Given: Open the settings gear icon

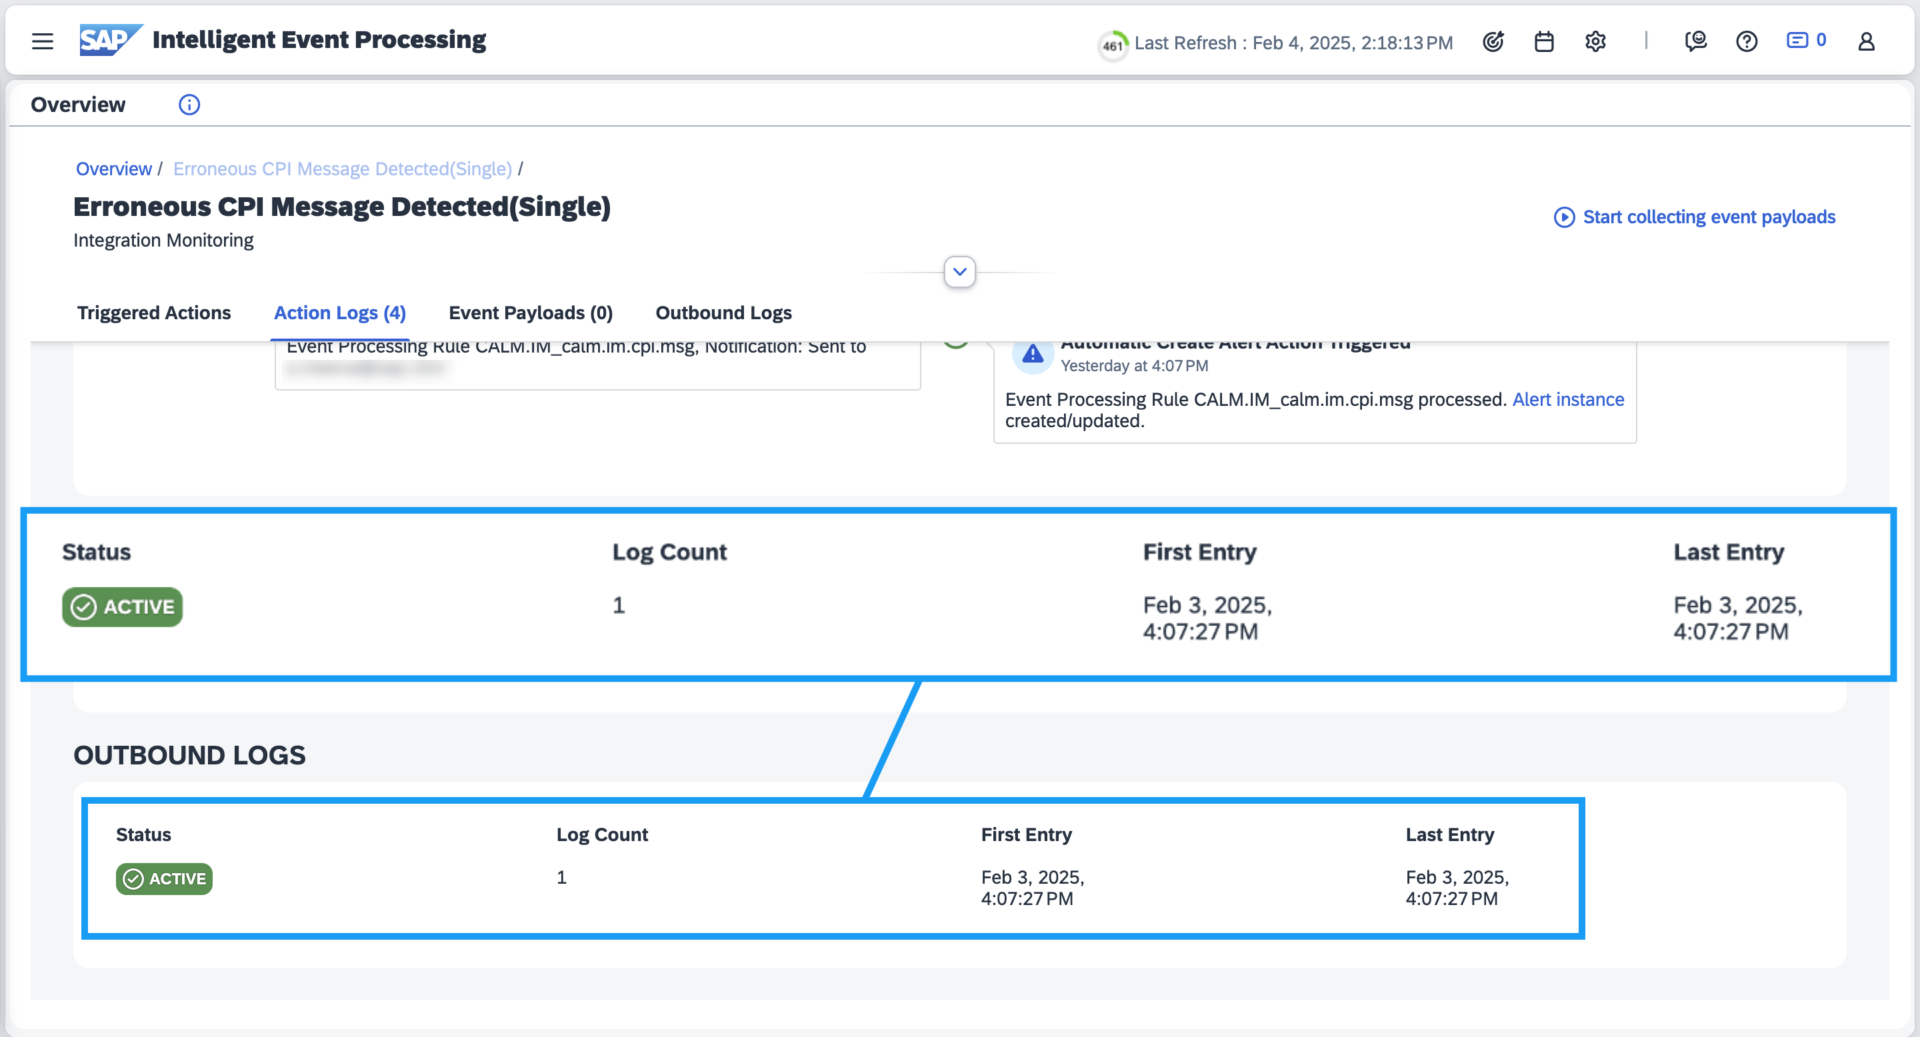Looking at the screenshot, I should pos(1595,41).
